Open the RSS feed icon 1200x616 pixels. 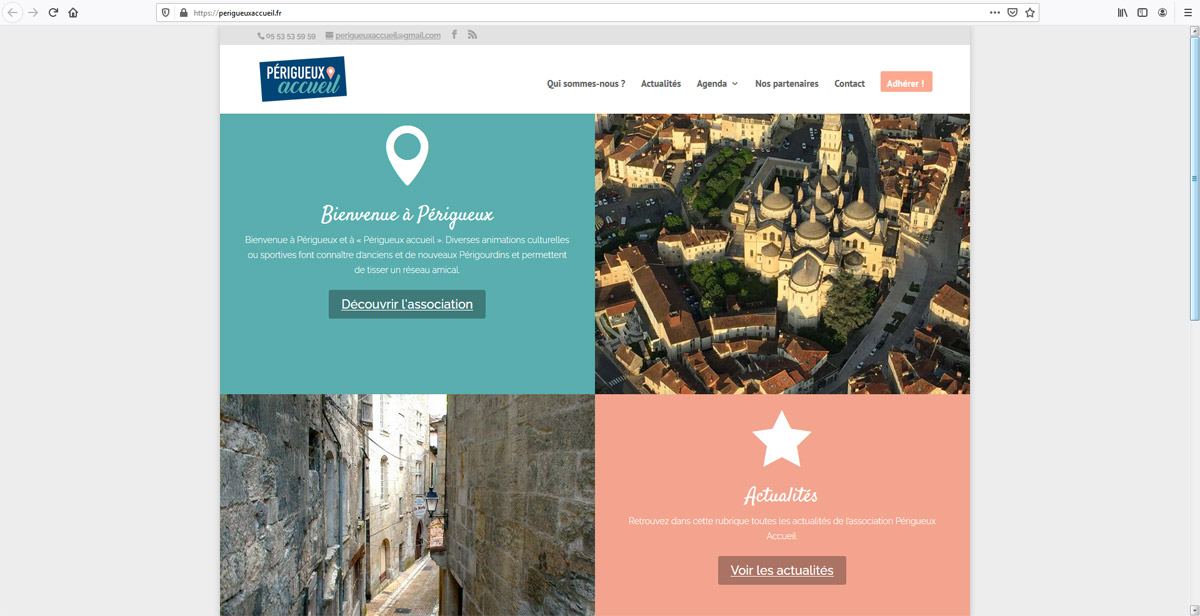[x=472, y=35]
